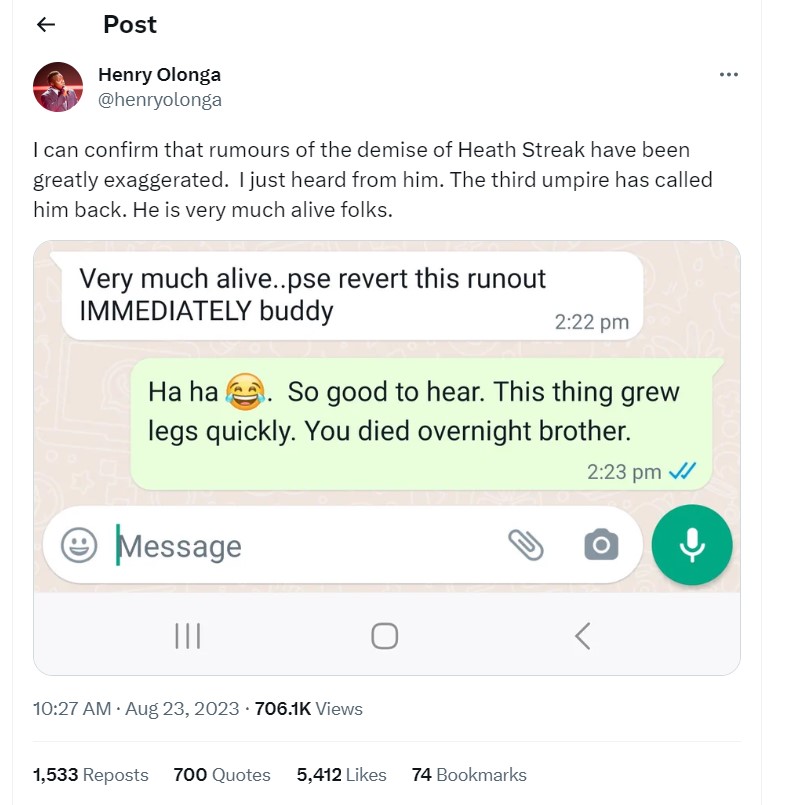Screen dimensions: 793x805
Task: Open the green 'Ha ha' chat bubble image
Action: click(421, 424)
